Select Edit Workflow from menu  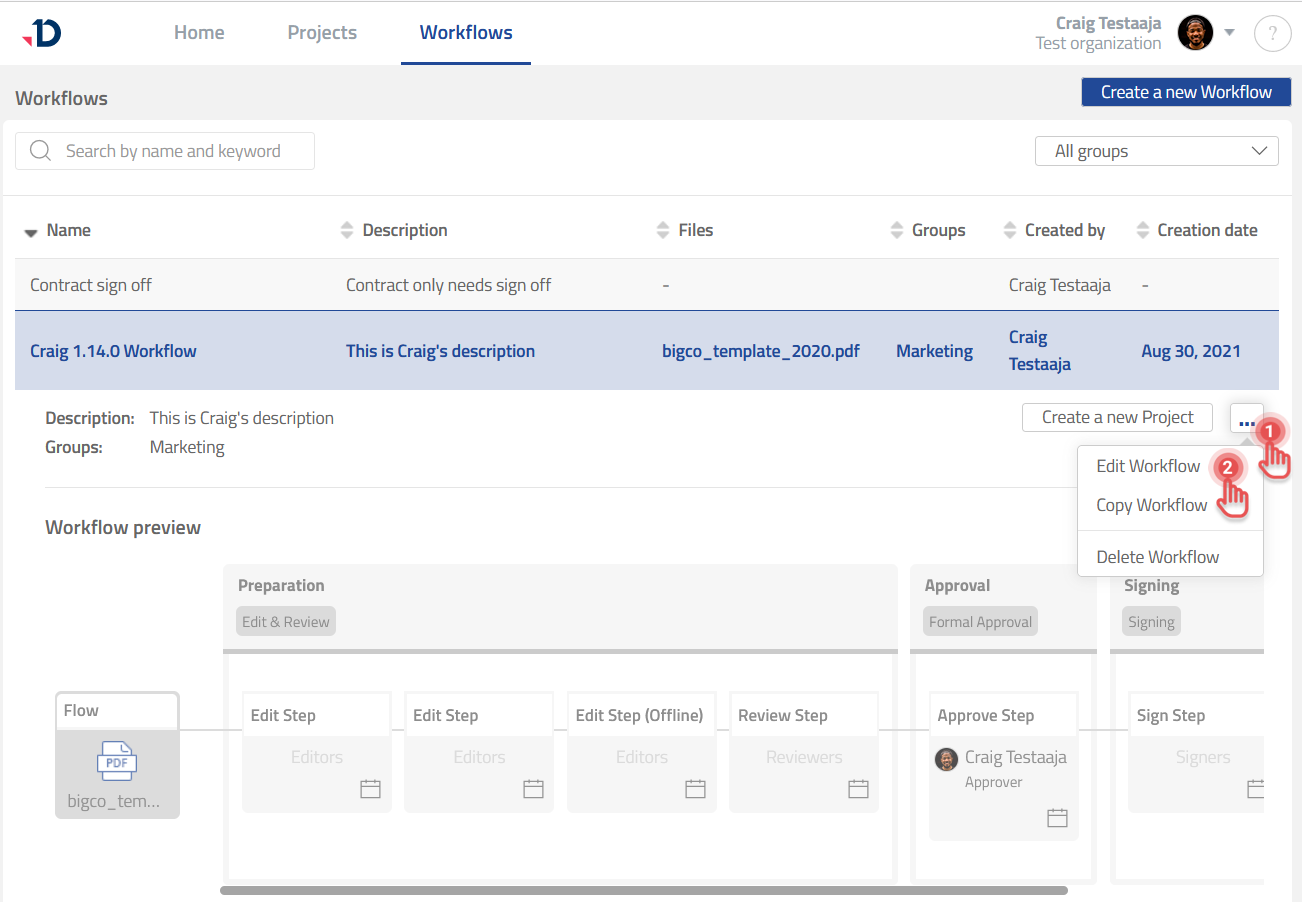[1147, 466]
